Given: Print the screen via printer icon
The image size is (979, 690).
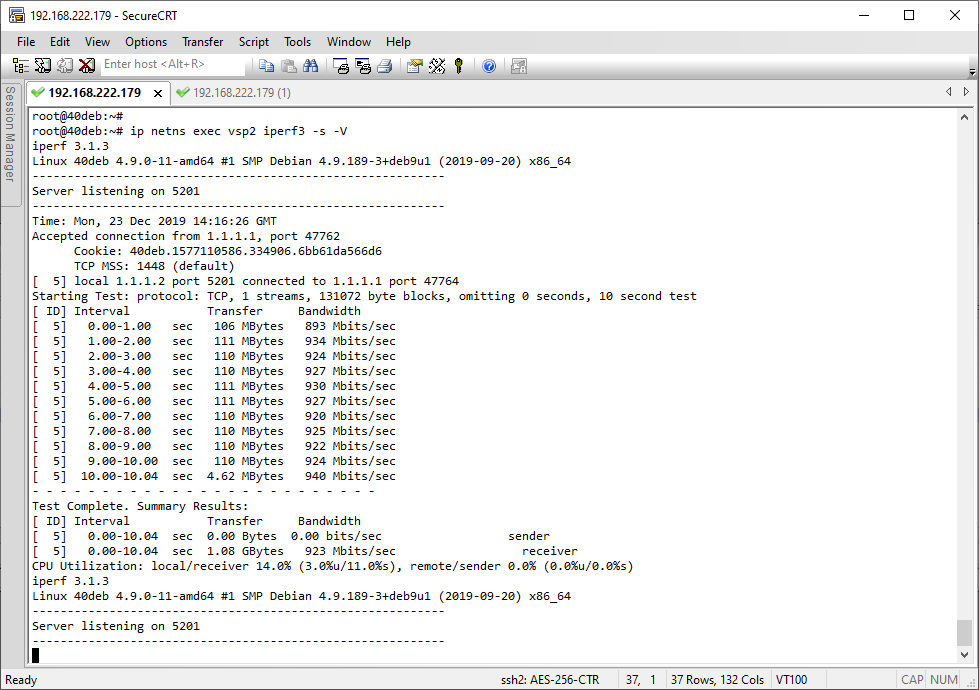Looking at the screenshot, I should (387, 65).
